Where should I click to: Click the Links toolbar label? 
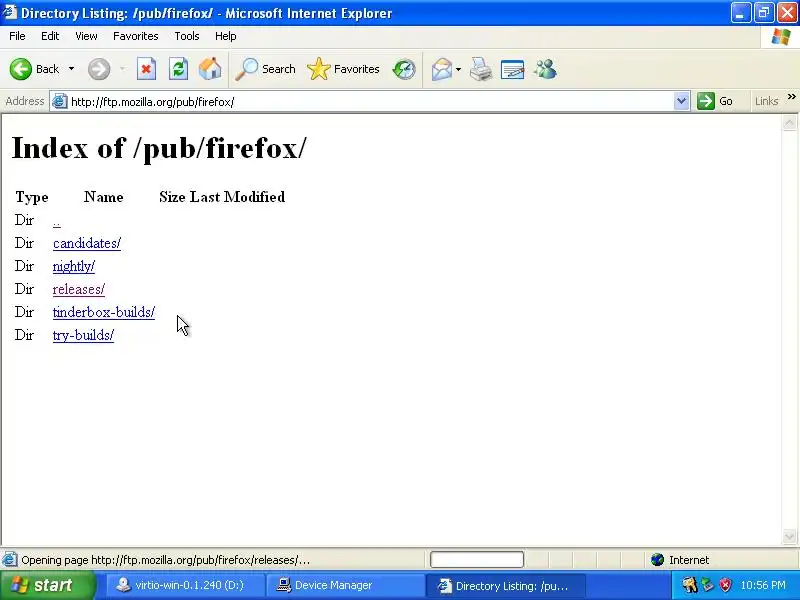pyautogui.click(x=766, y=101)
